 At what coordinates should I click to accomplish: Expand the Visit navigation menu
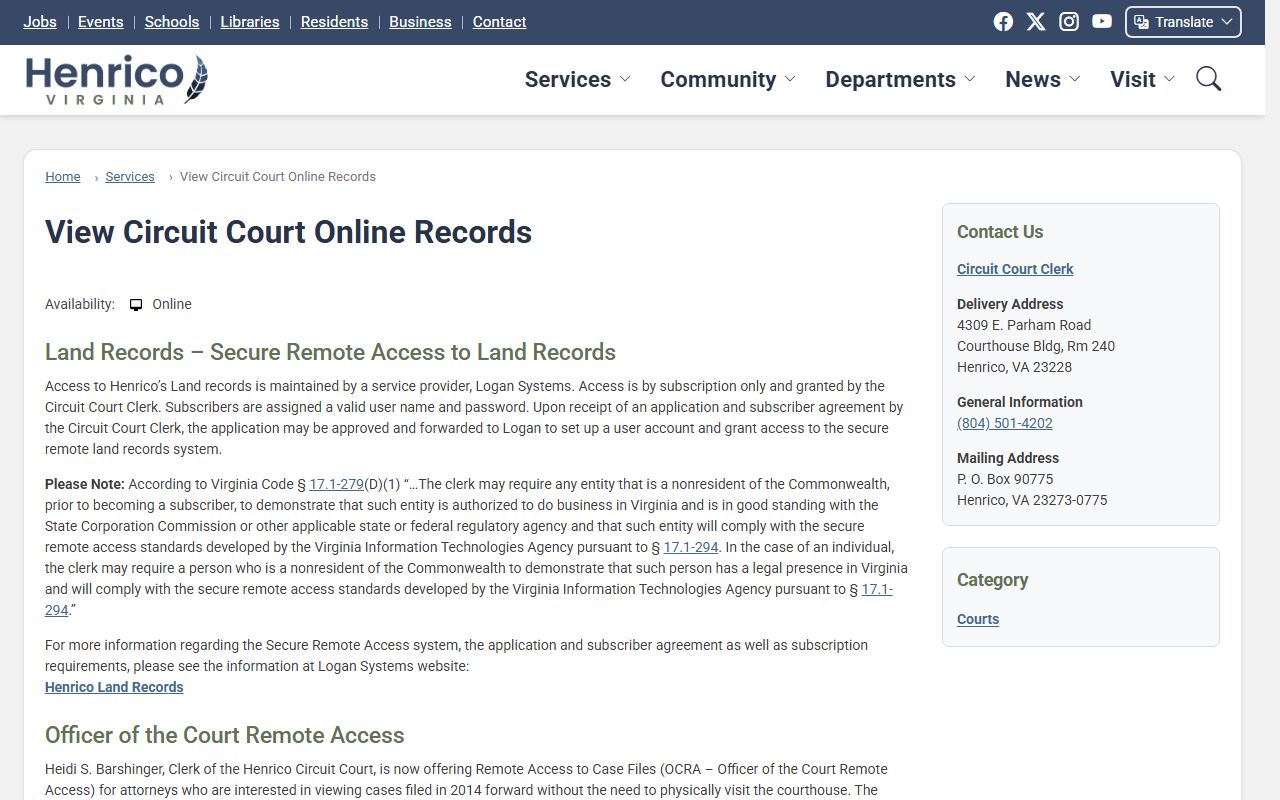click(x=1143, y=79)
